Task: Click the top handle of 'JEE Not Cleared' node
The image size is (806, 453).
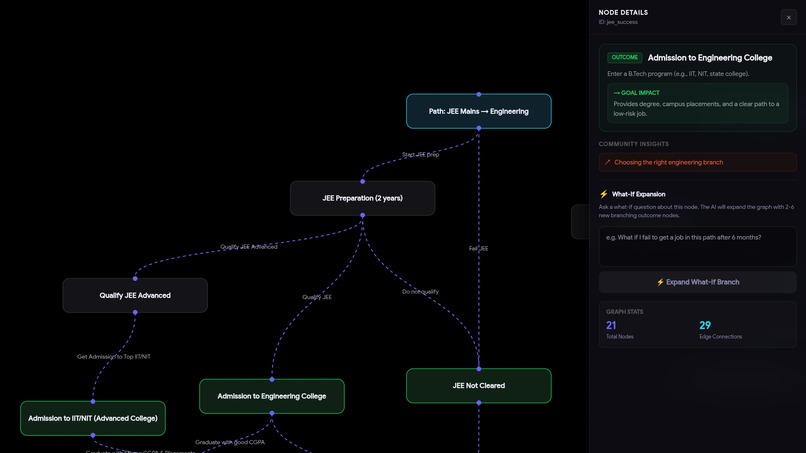Action: [x=479, y=369]
